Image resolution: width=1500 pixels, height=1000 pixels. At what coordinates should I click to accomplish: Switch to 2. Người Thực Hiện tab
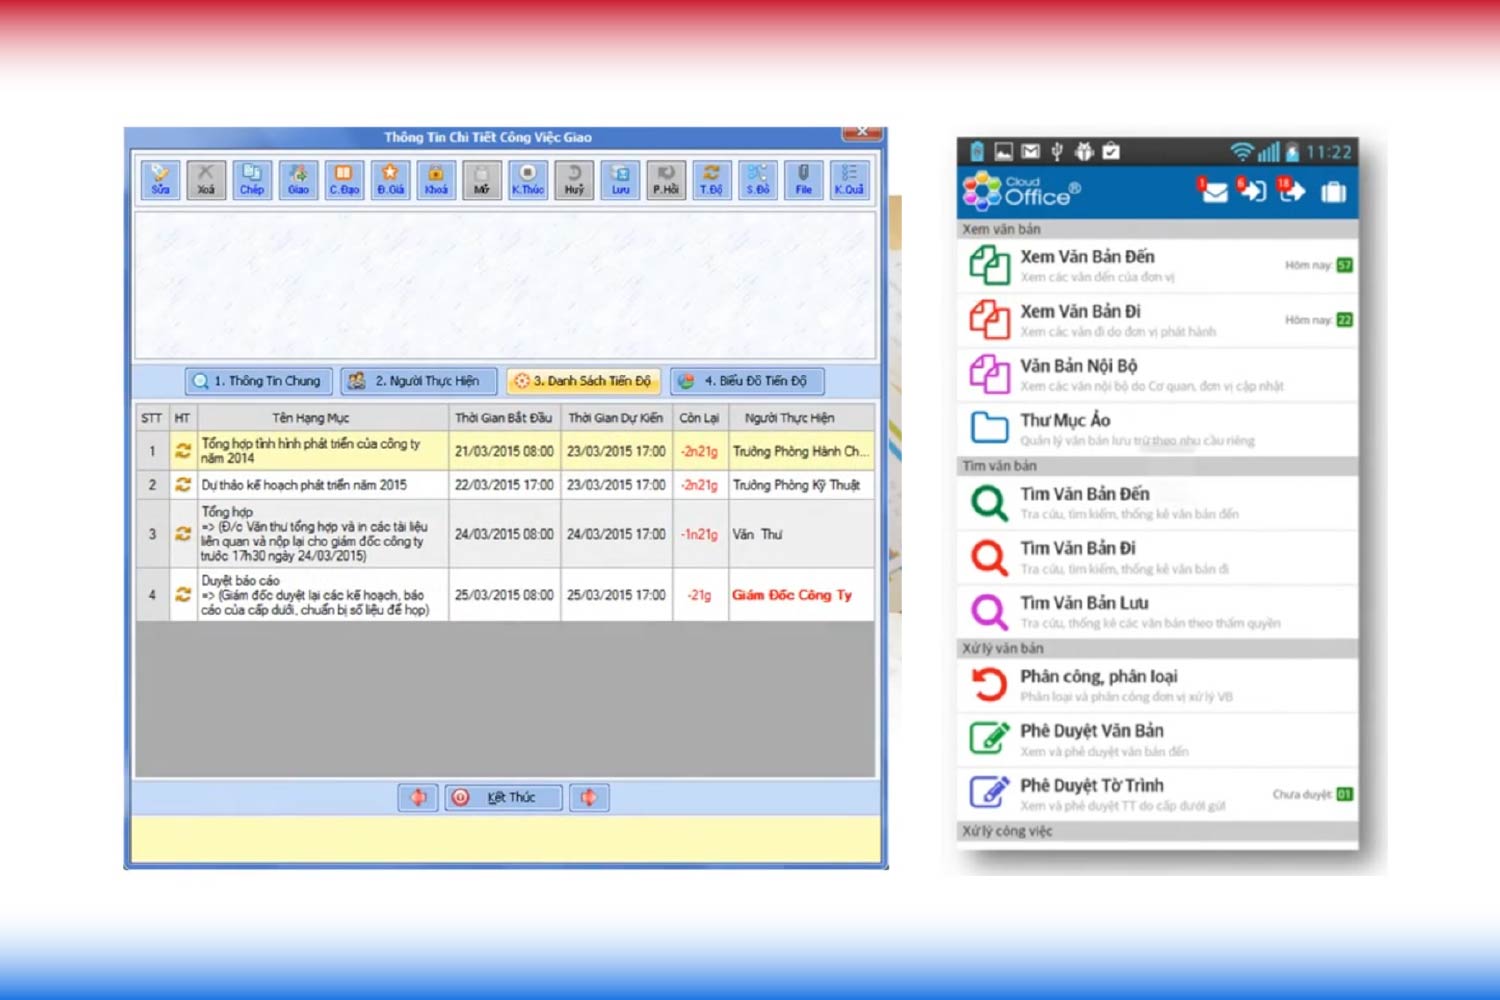(x=418, y=381)
